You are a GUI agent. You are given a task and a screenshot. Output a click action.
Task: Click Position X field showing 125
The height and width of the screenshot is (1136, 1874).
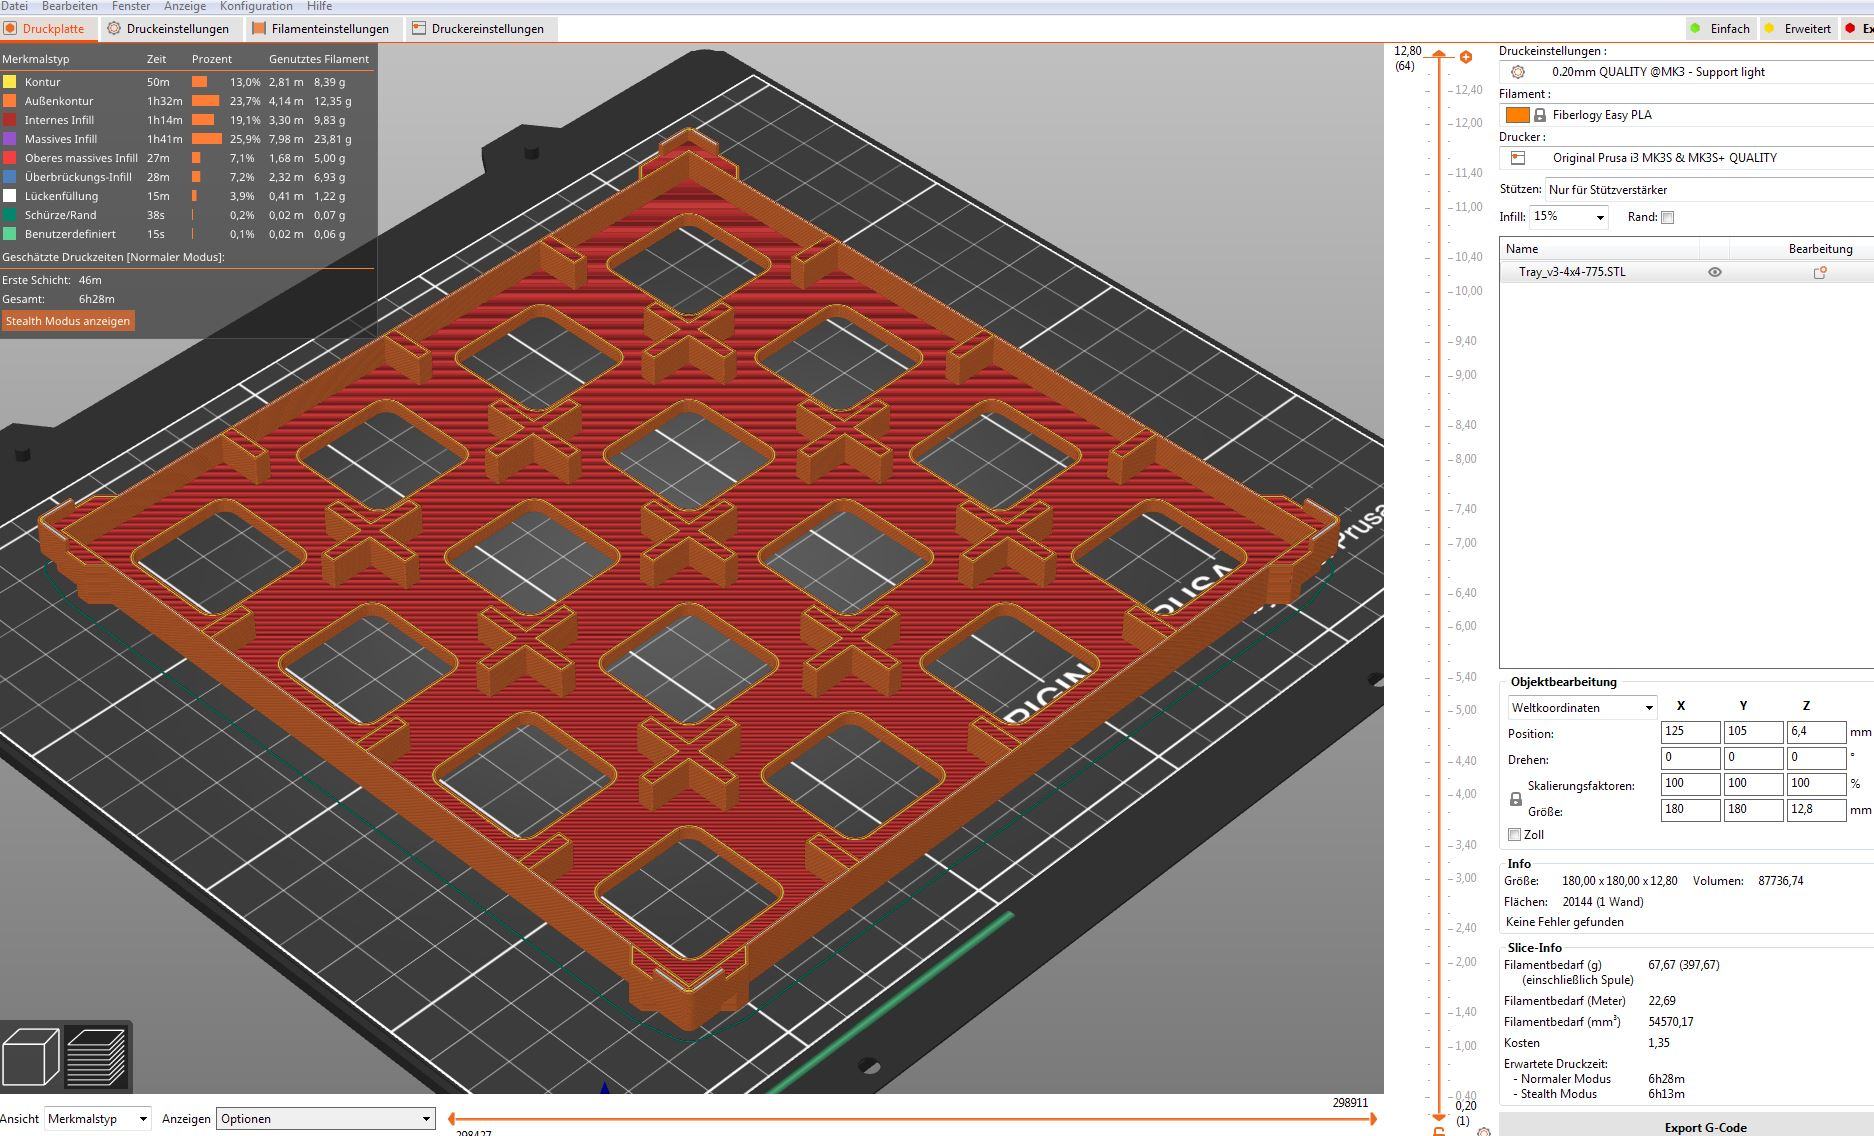[x=1690, y=732]
